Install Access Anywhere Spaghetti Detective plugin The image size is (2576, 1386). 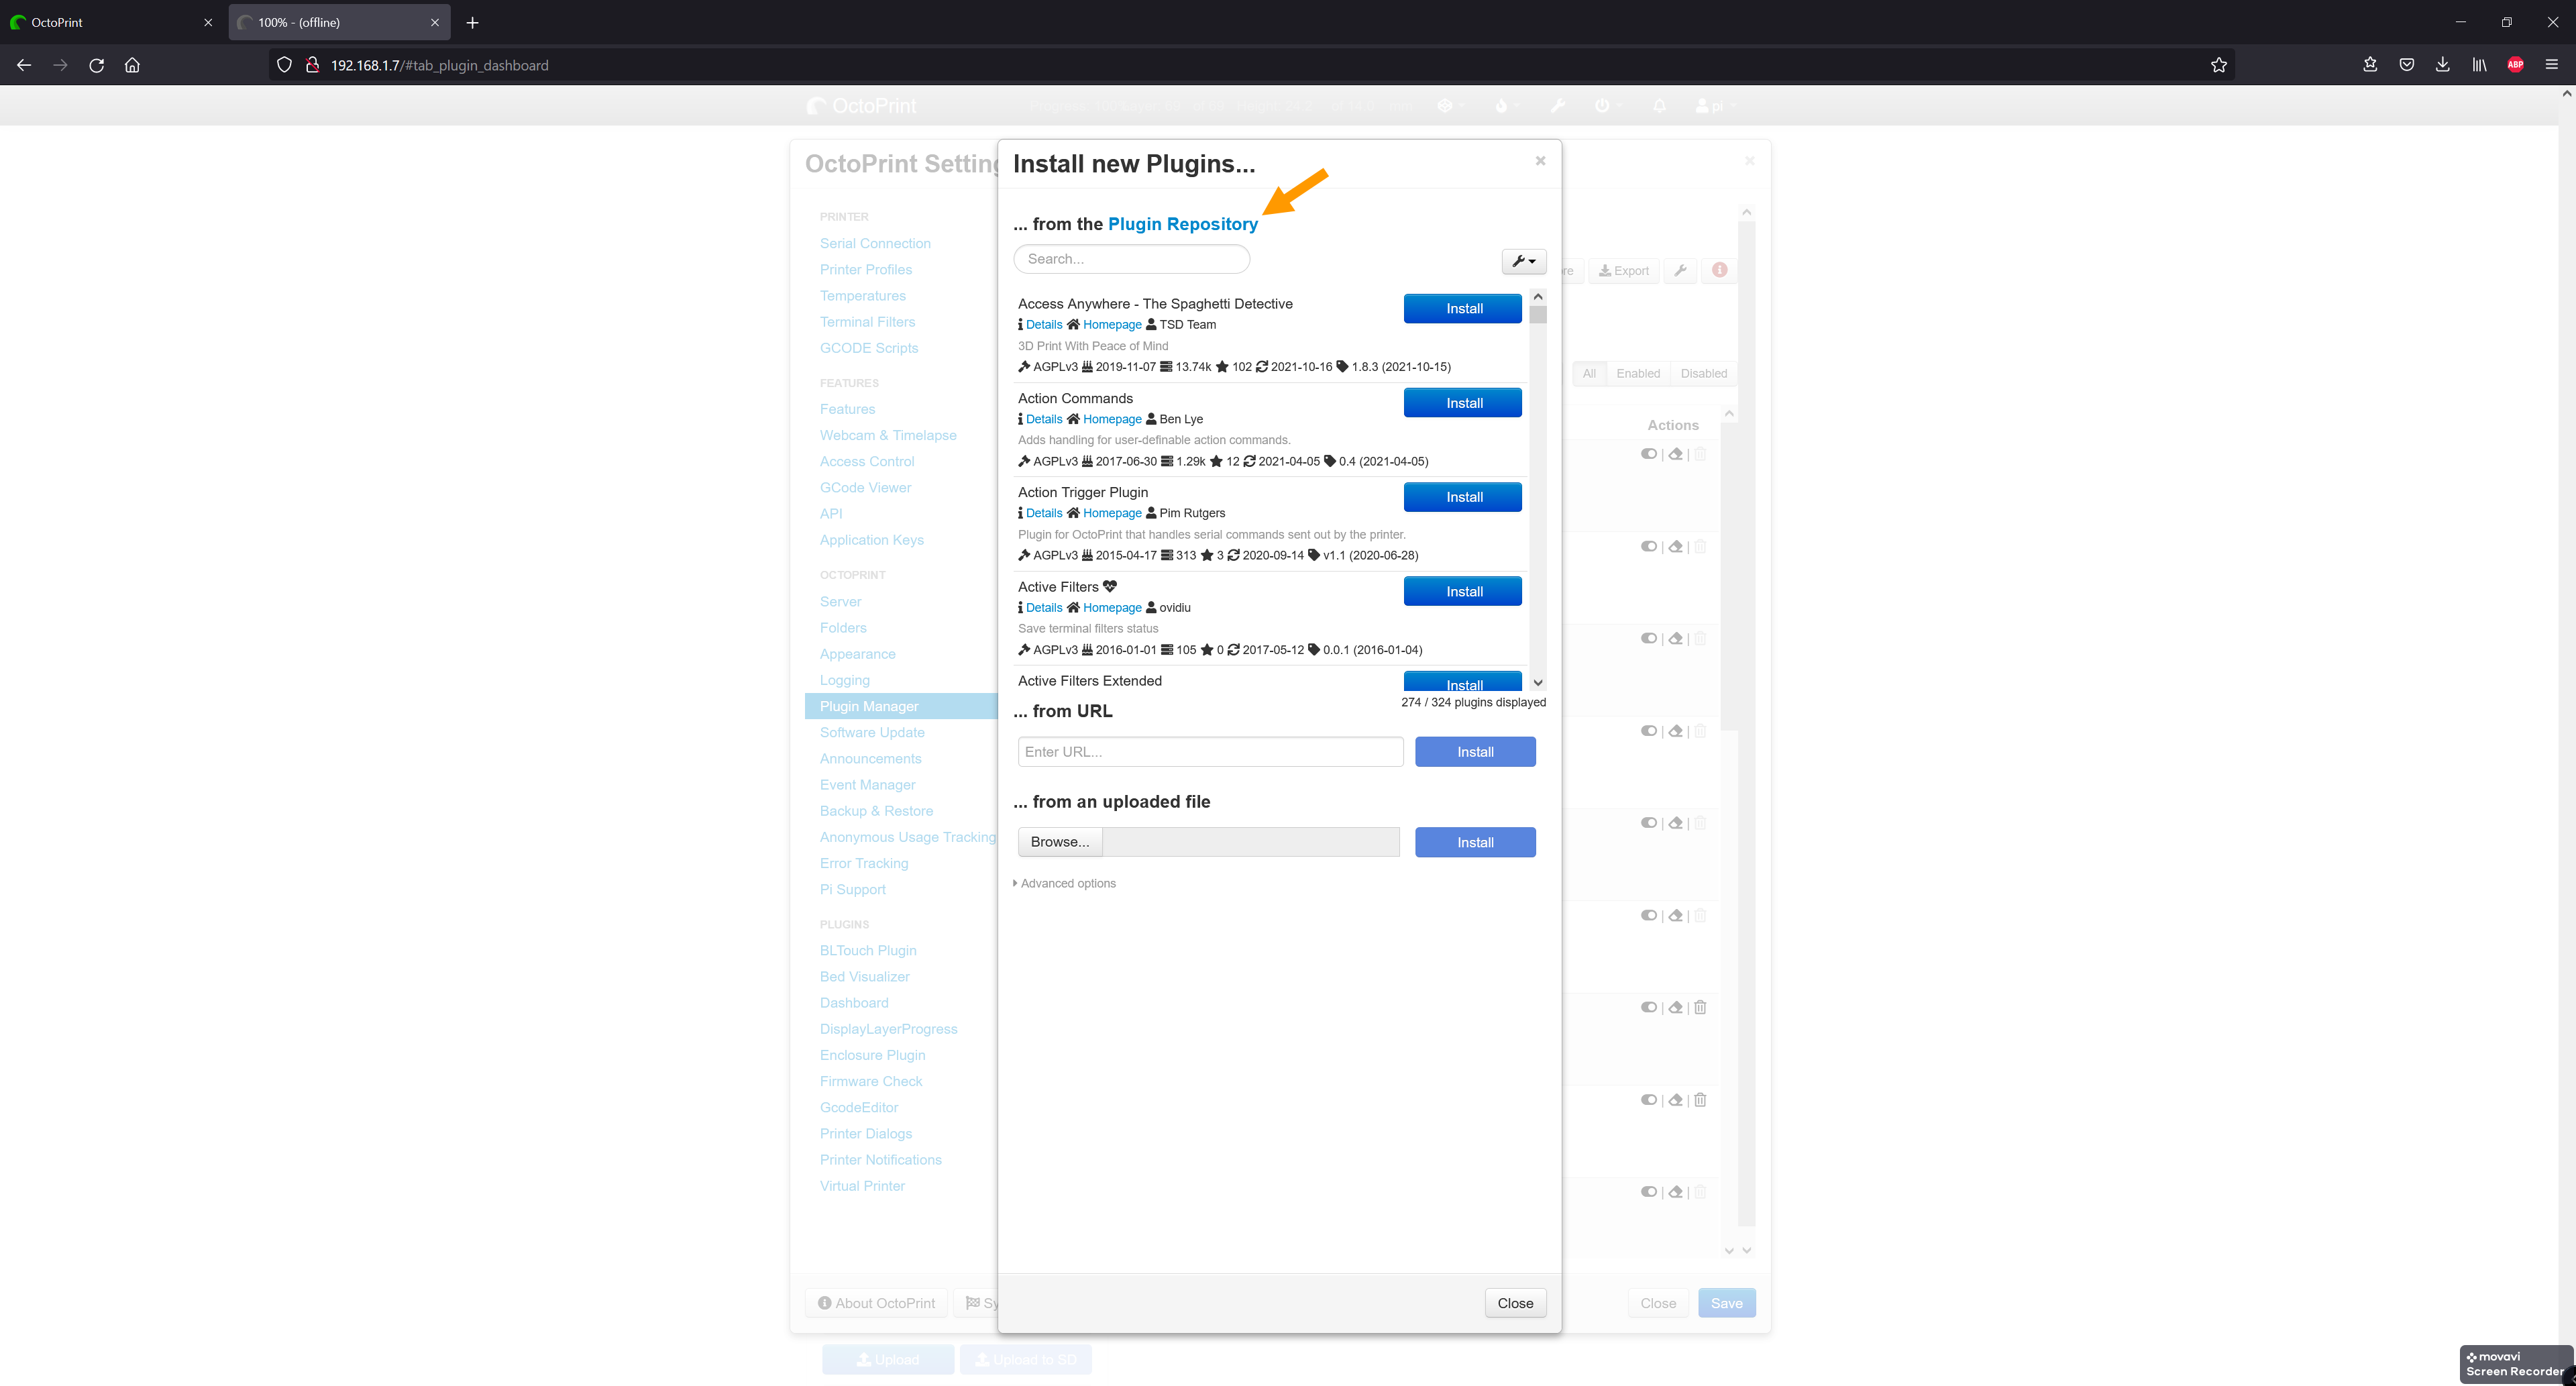(1462, 308)
